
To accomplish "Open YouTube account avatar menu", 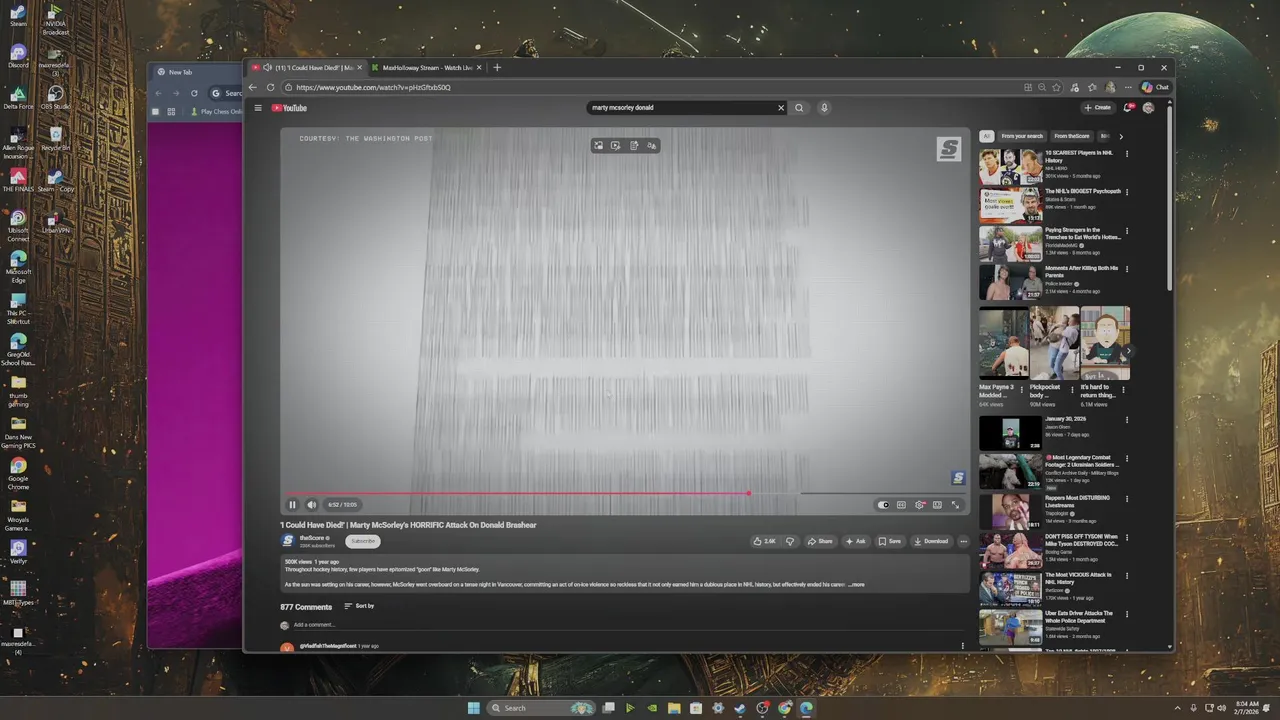I will (1148, 108).
